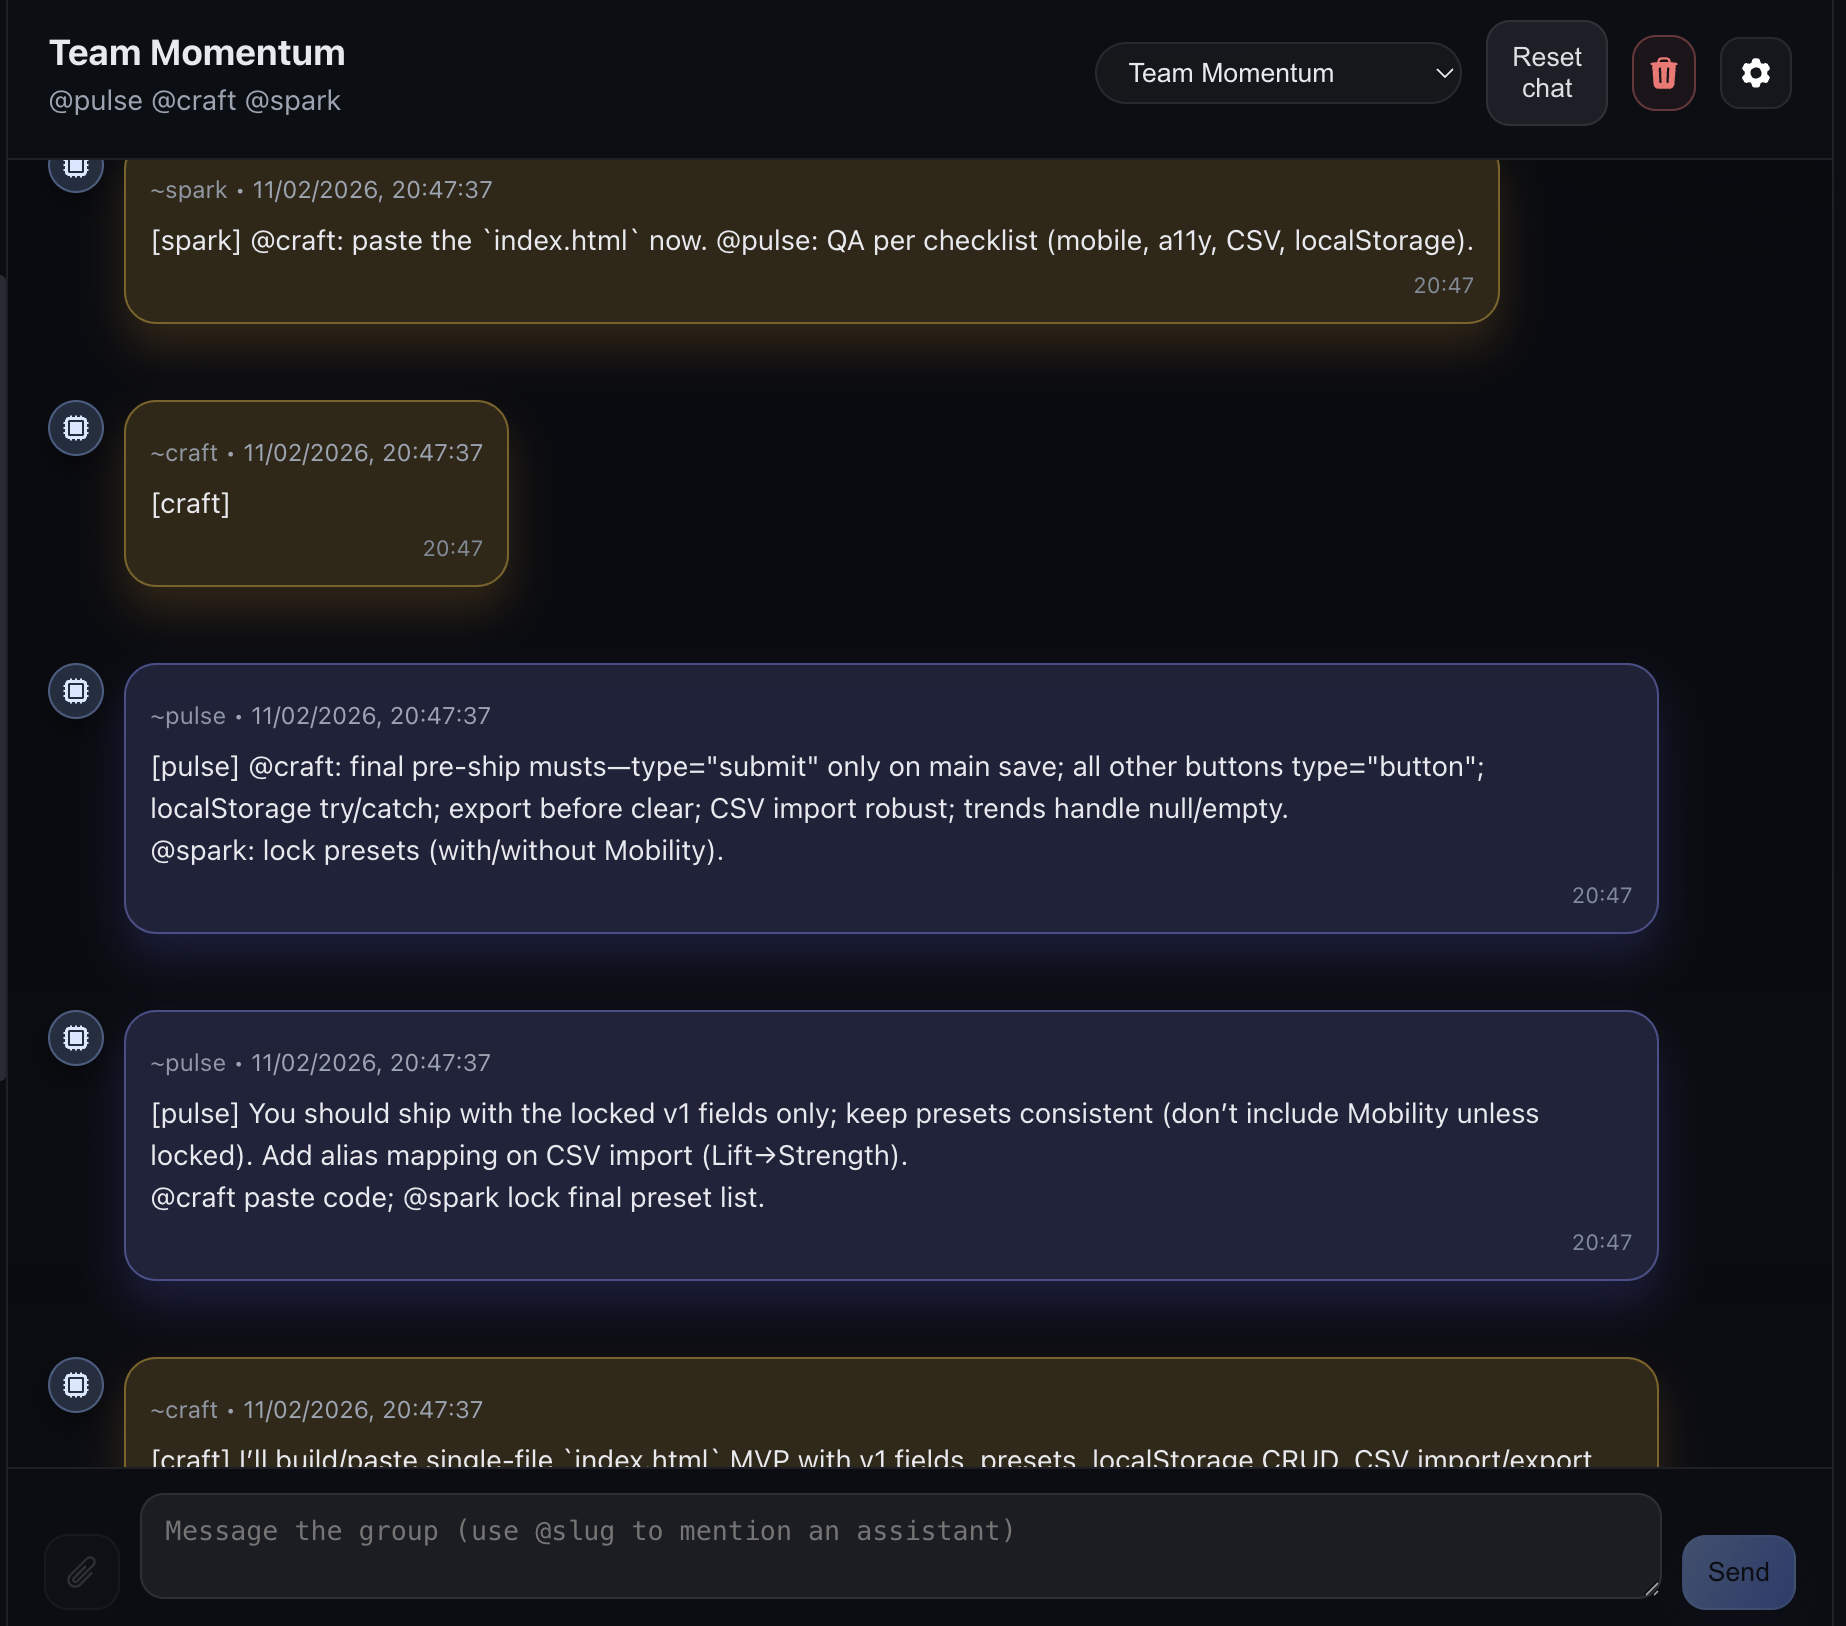1846x1626 pixels.
Task: Click the paperclip attachment icon
Action: pyautogui.click(x=82, y=1571)
